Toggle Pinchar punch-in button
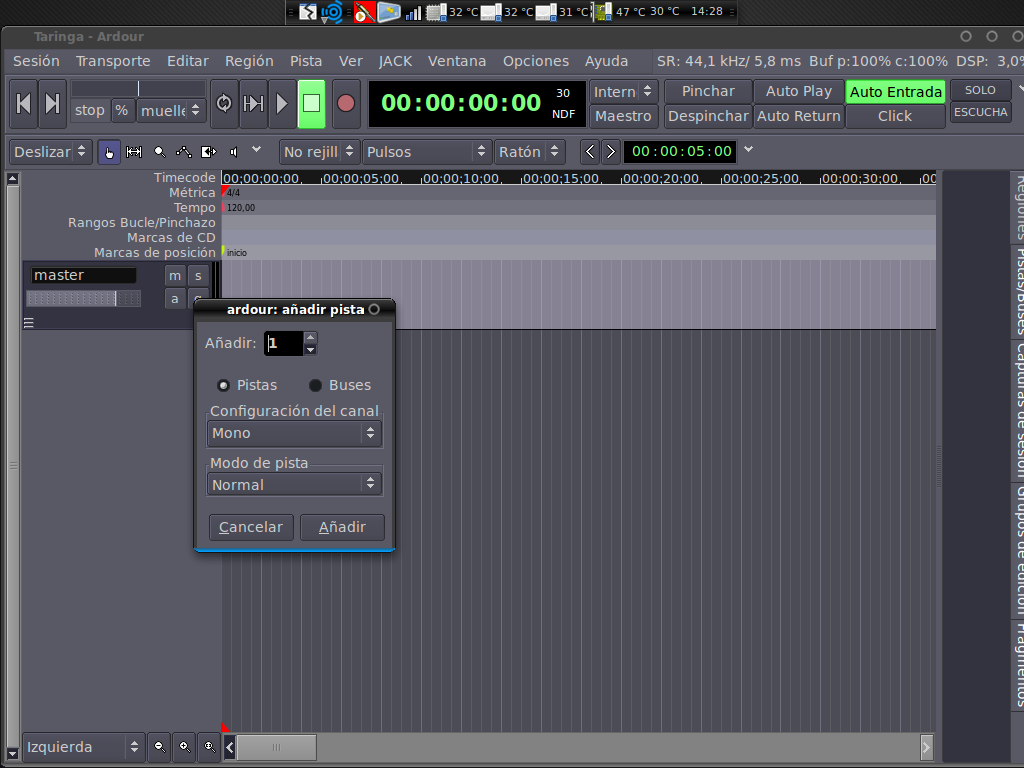Viewport: 1024px width, 768px height. tap(709, 91)
